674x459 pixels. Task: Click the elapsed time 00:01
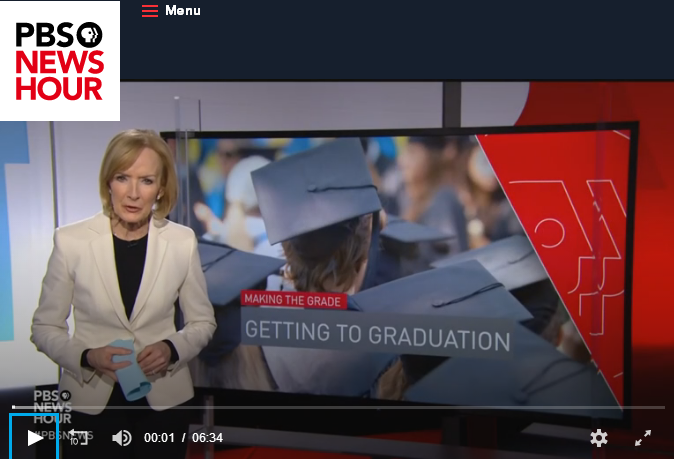[159, 438]
